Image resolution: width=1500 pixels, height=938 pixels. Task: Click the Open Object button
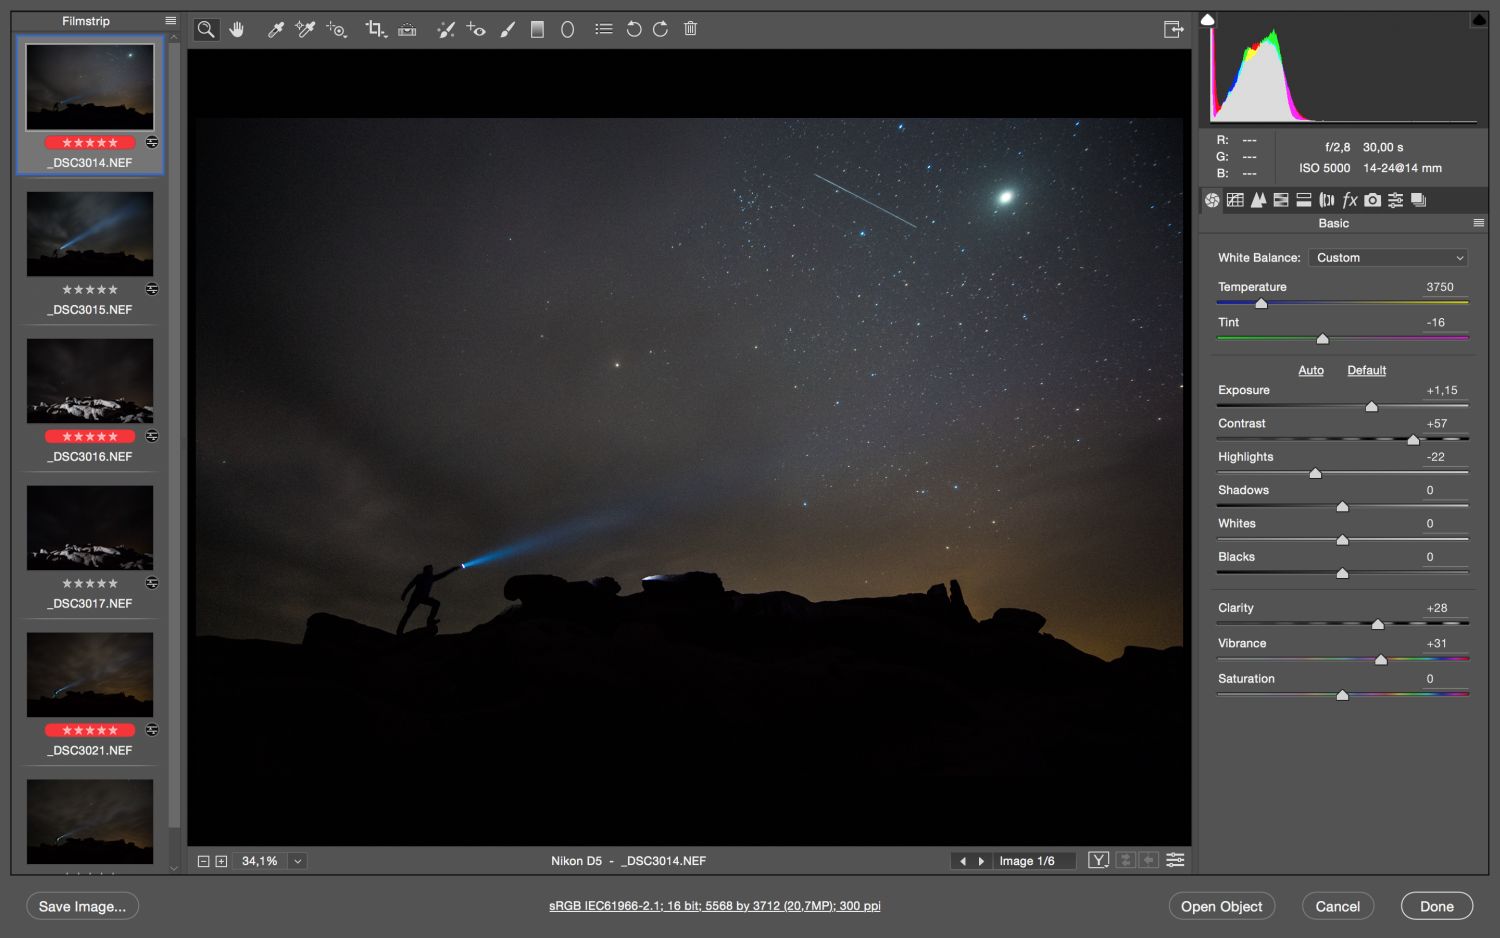(x=1221, y=906)
